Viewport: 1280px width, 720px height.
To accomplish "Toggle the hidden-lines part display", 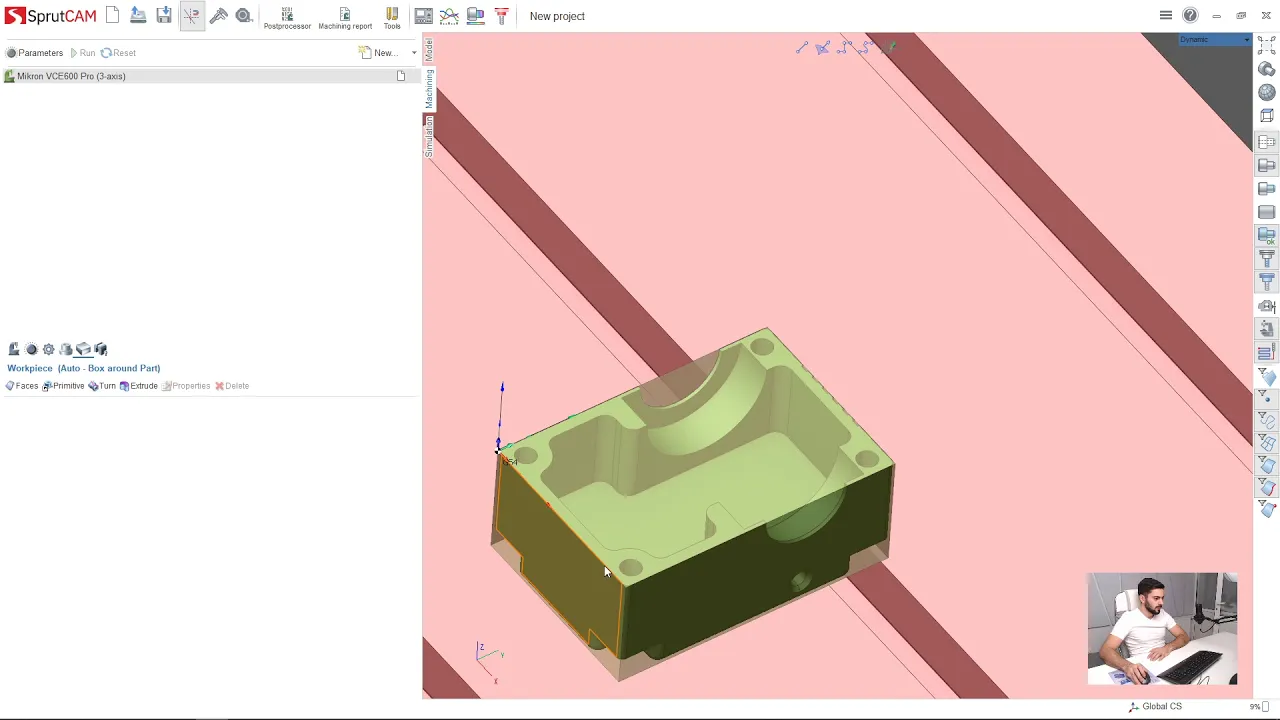I will click(1267, 142).
